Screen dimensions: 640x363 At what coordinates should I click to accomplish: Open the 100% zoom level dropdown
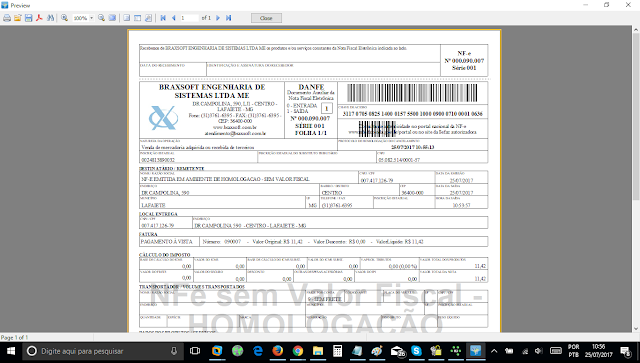point(91,18)
